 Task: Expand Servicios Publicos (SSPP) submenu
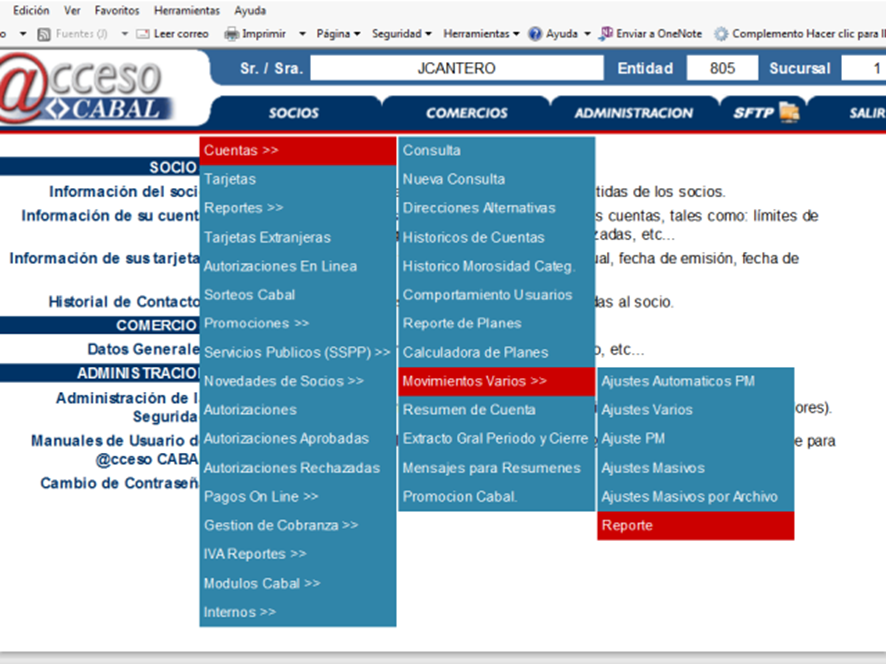(x=296, y=352)
